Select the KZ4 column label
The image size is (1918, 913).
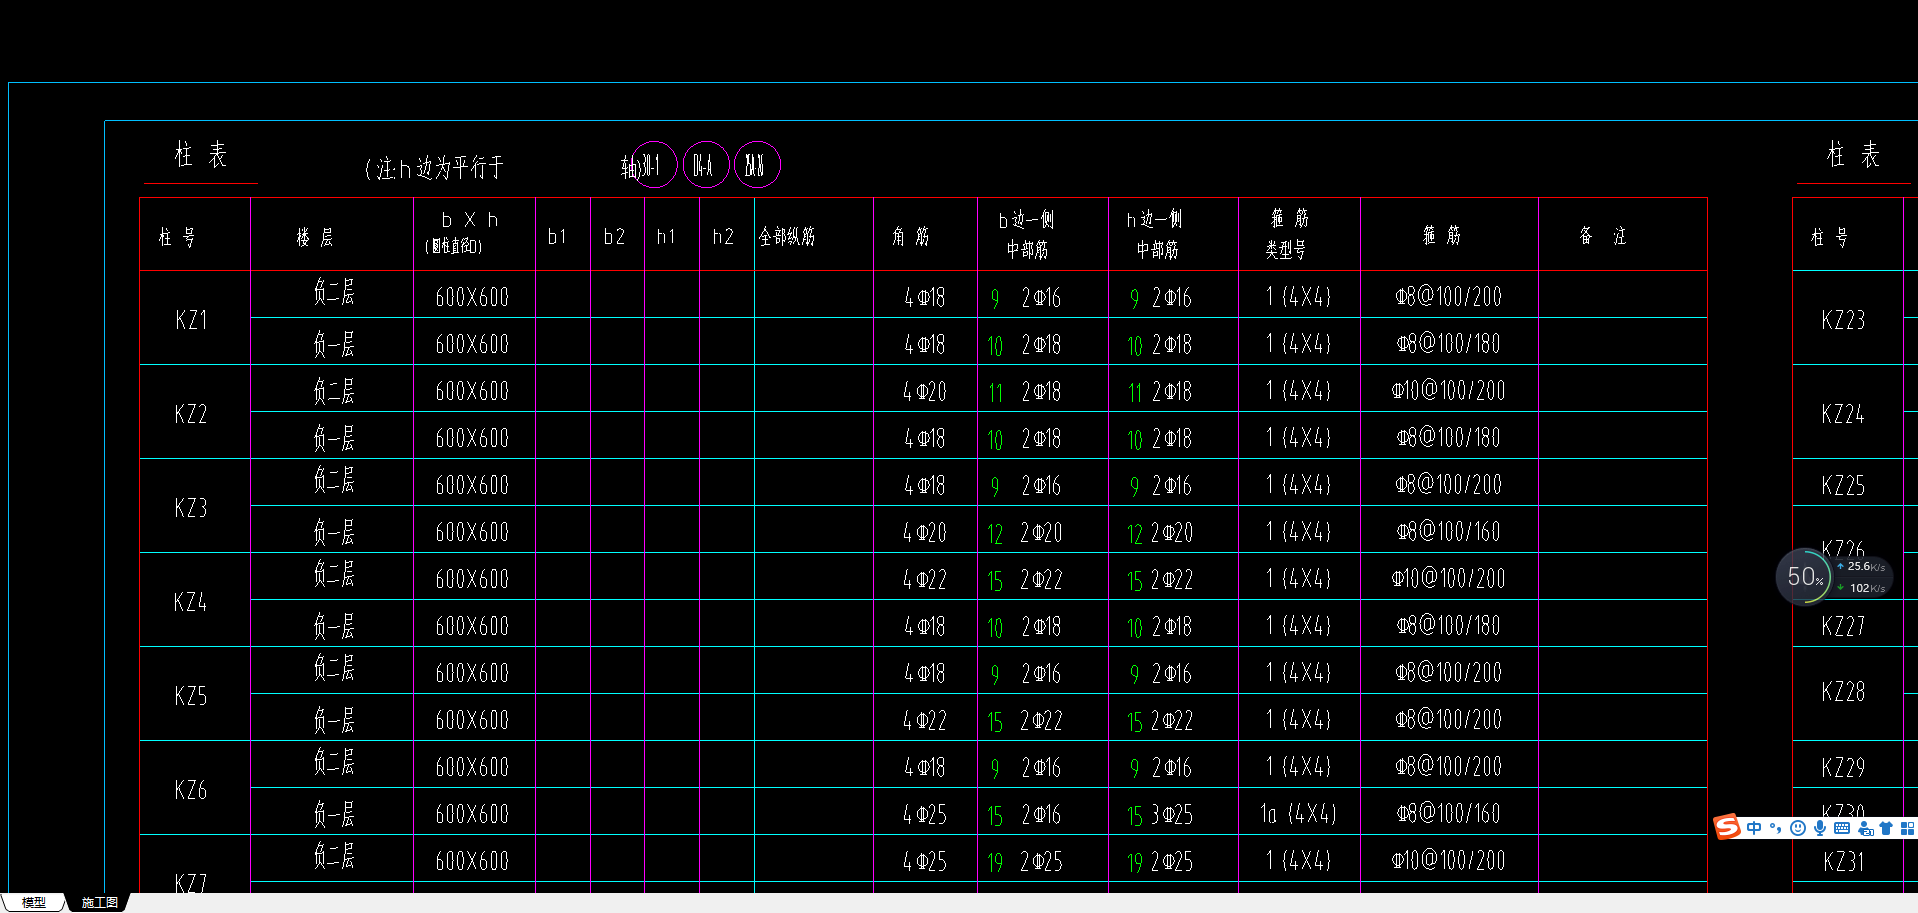pos(191,602)
